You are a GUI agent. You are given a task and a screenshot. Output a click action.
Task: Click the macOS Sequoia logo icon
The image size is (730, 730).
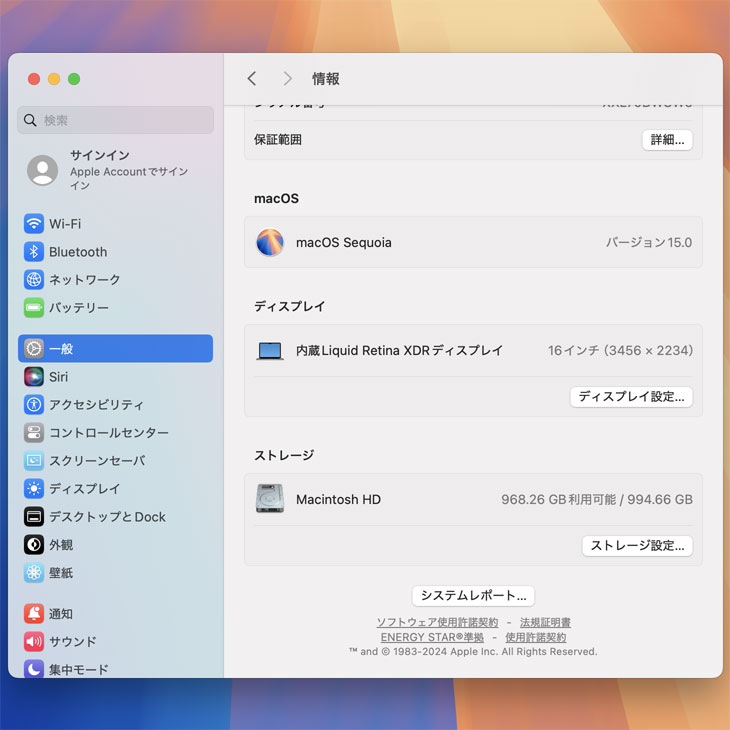coord(270,242)
